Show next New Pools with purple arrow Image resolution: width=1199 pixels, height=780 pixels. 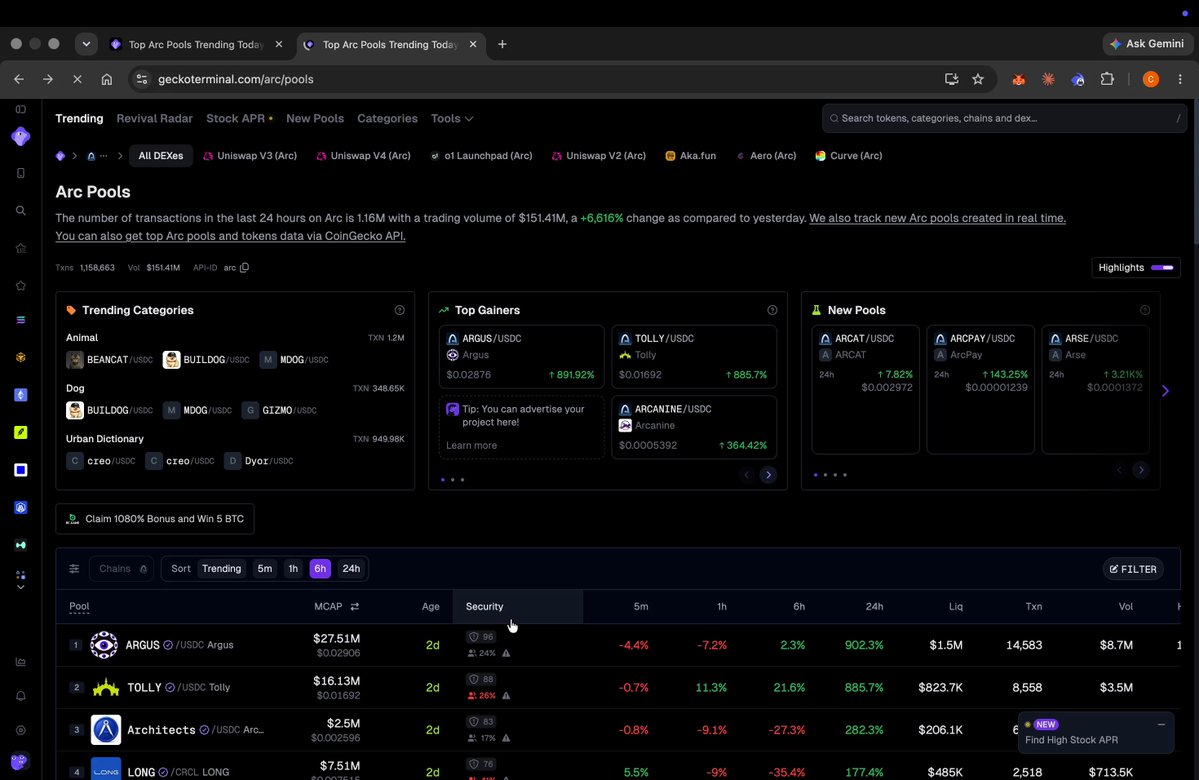click(x=1165, y=391)
